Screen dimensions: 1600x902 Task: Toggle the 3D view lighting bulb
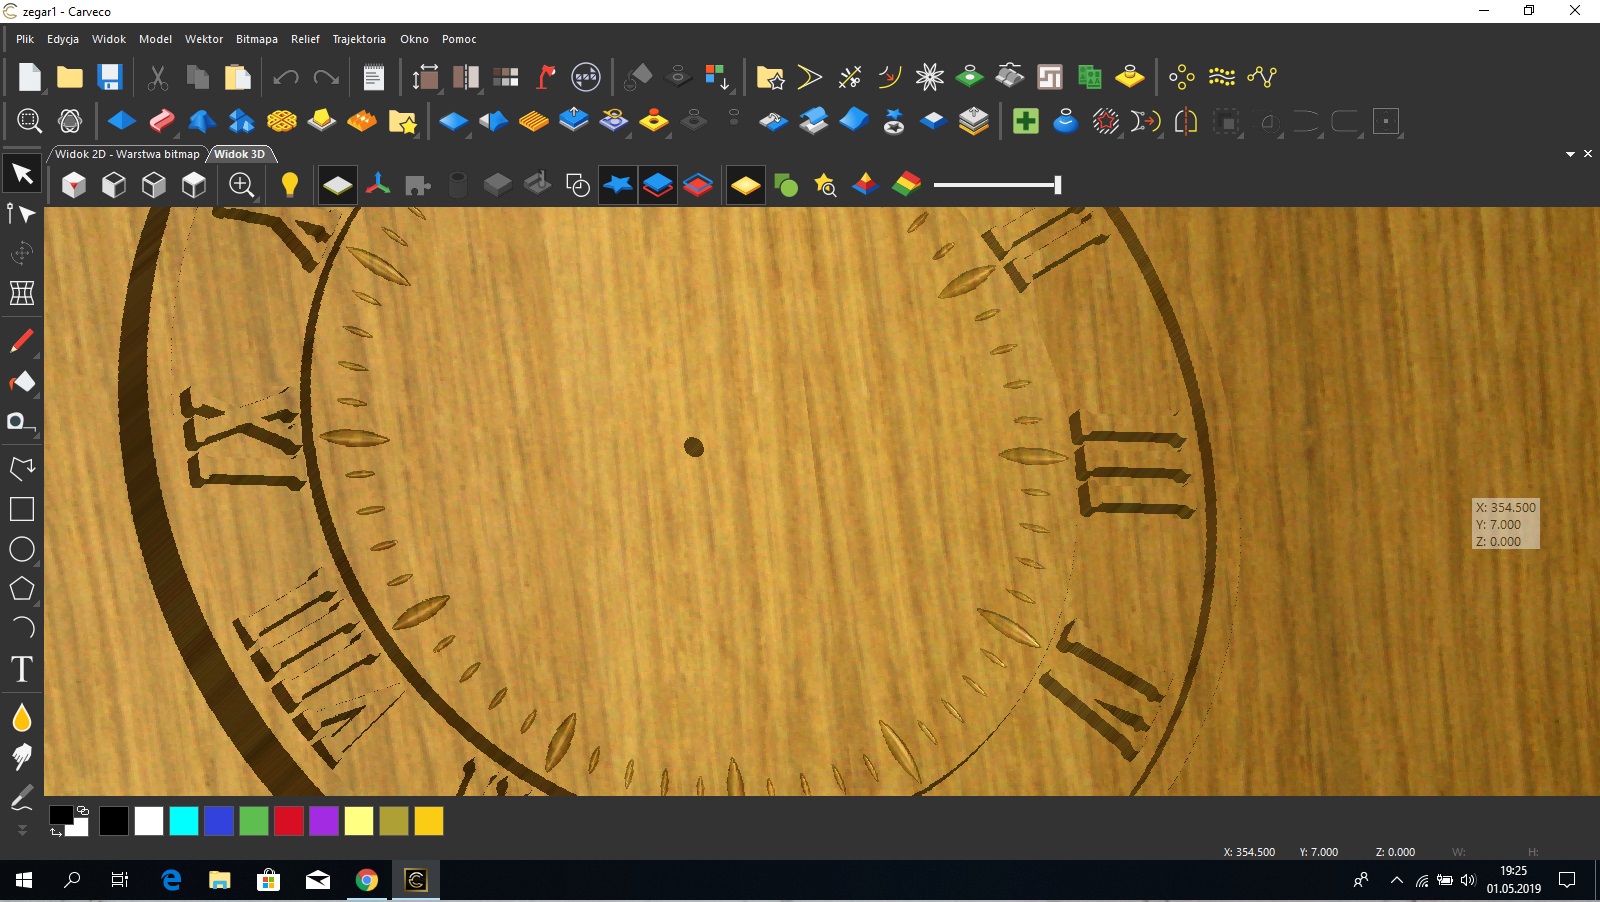[x=290, y=185]
